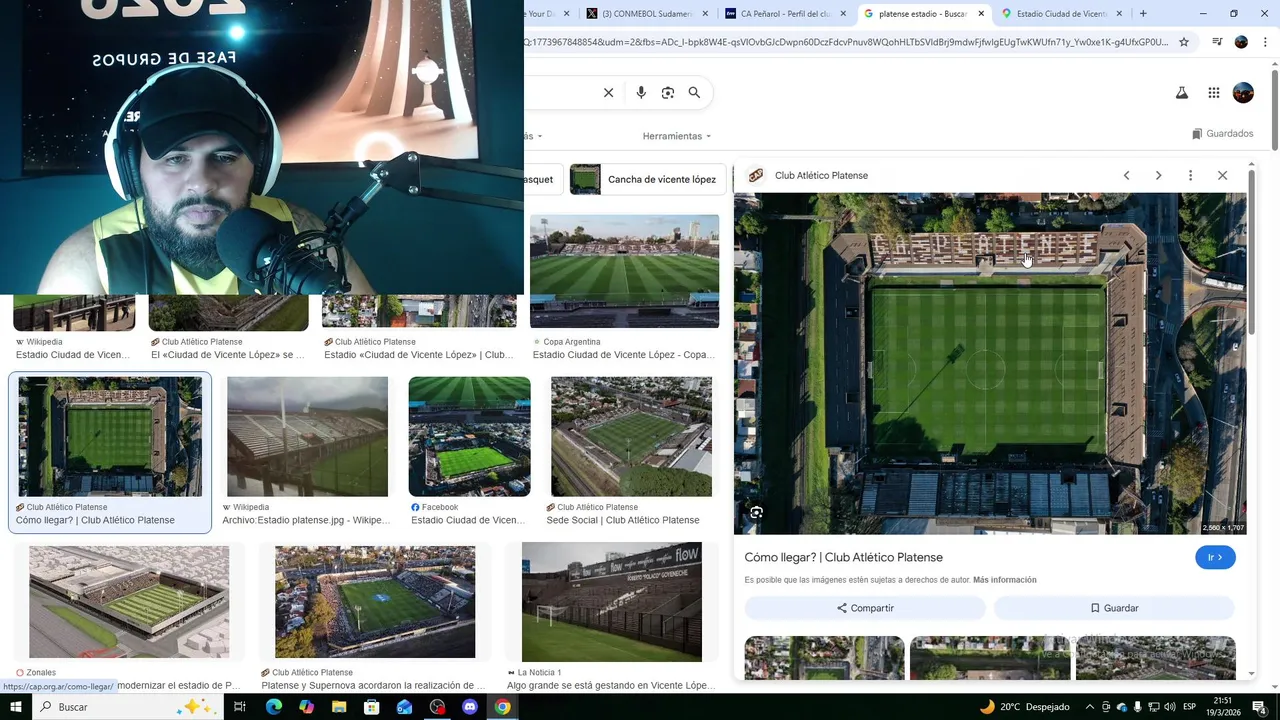Open the Google apps grid
The height and width of the screenshot is (720, 1280).
[x=1213, y=93]
